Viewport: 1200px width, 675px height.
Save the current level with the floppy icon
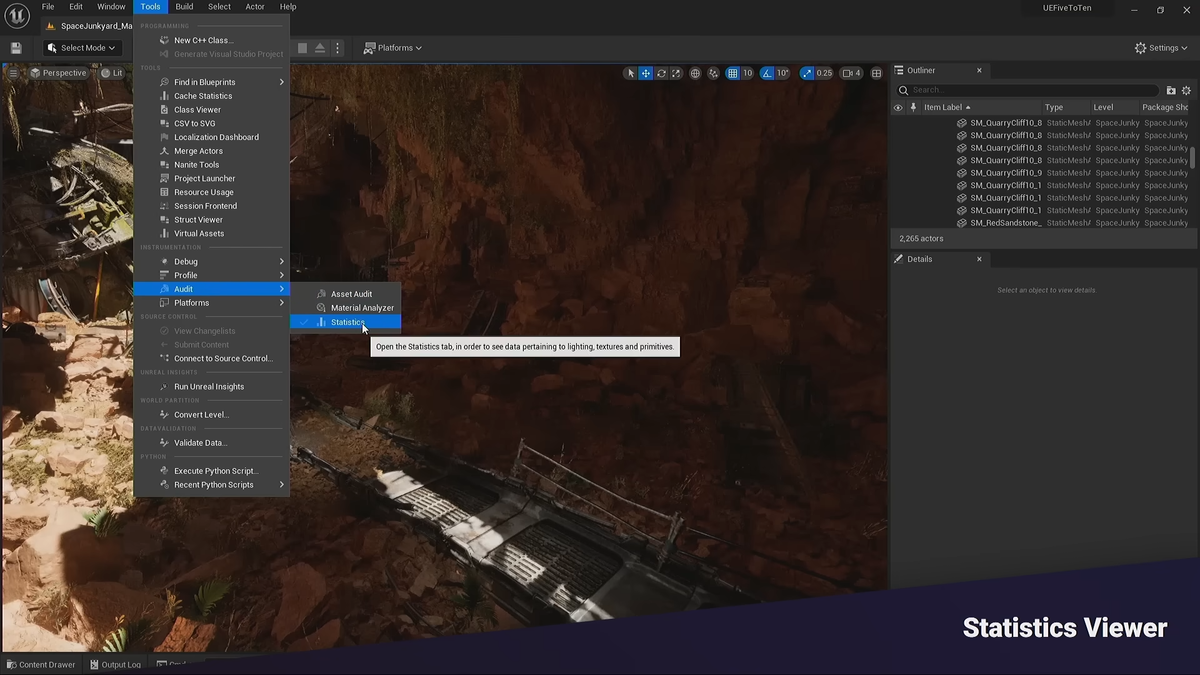[16, 48]
